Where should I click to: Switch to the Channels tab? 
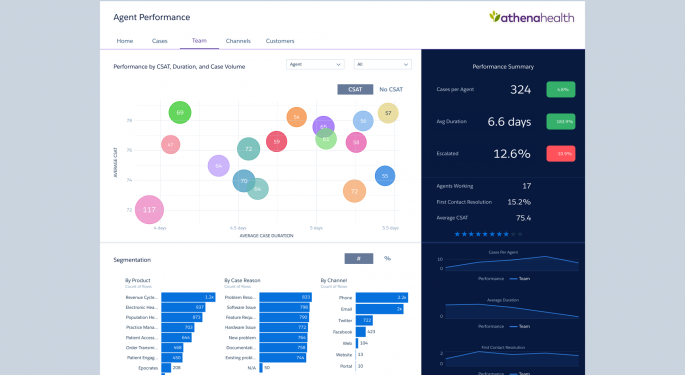(238, 41)
